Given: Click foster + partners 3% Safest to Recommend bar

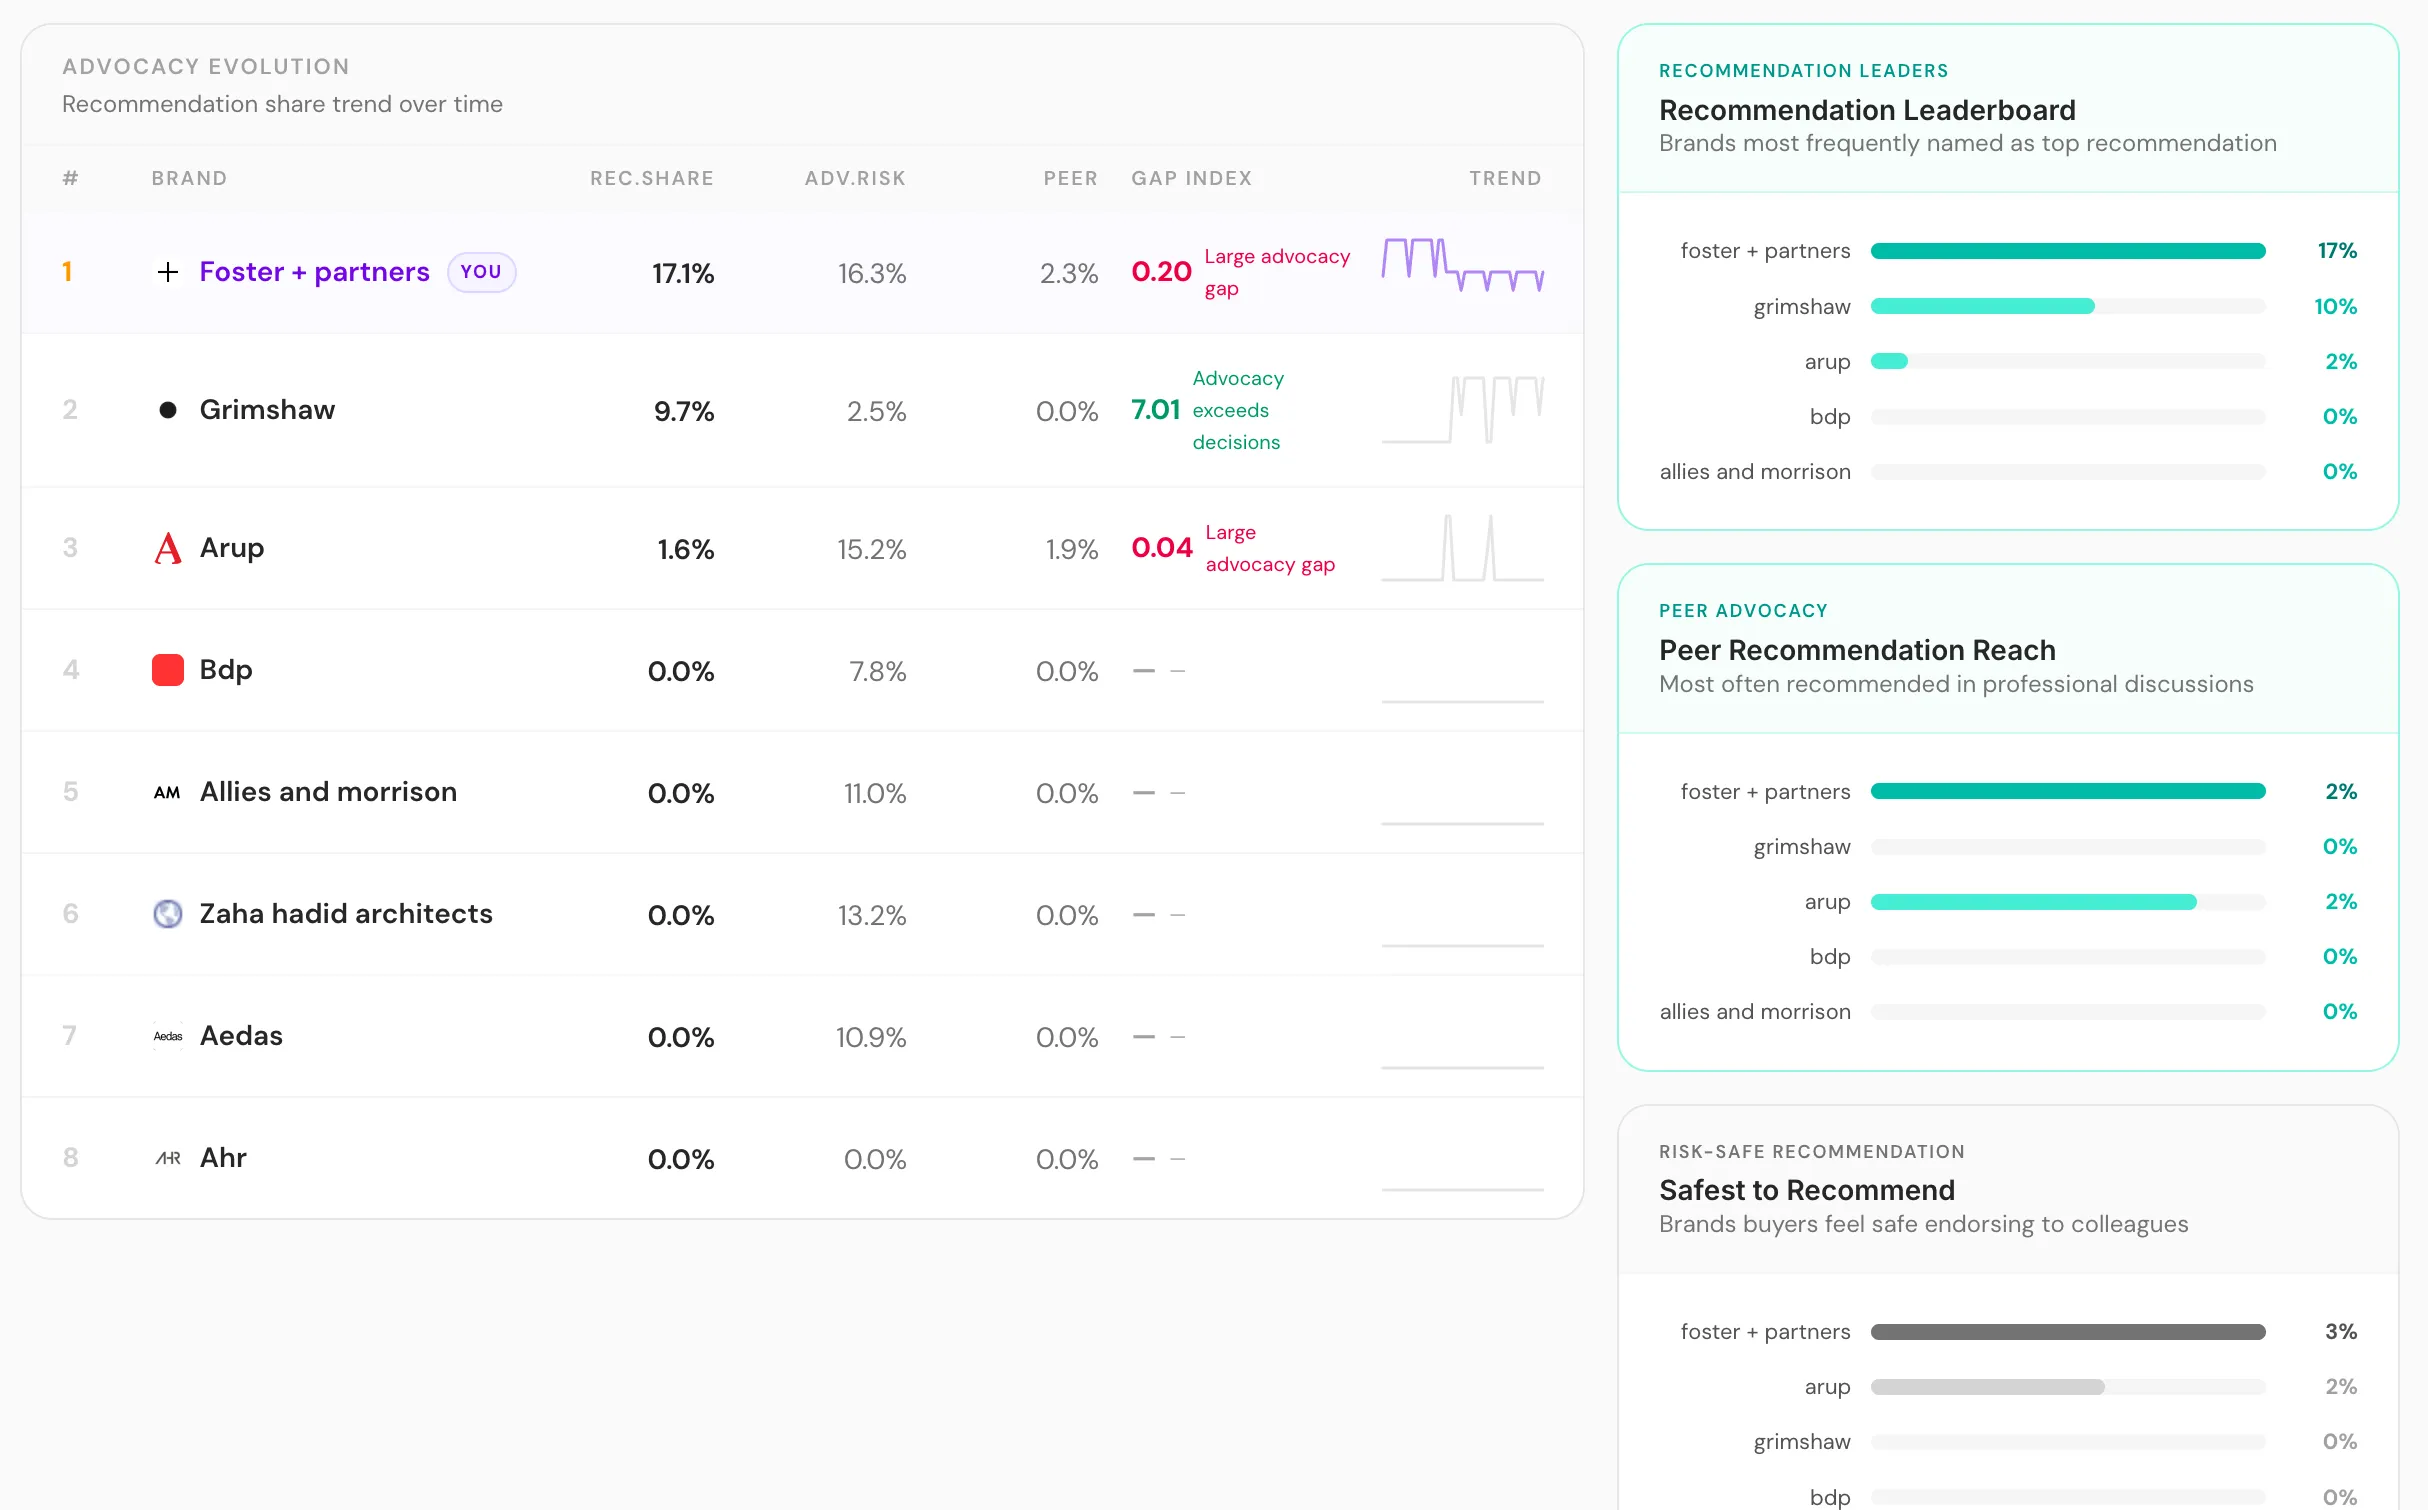Looking at the screenshot, I should (2068, 1332).
